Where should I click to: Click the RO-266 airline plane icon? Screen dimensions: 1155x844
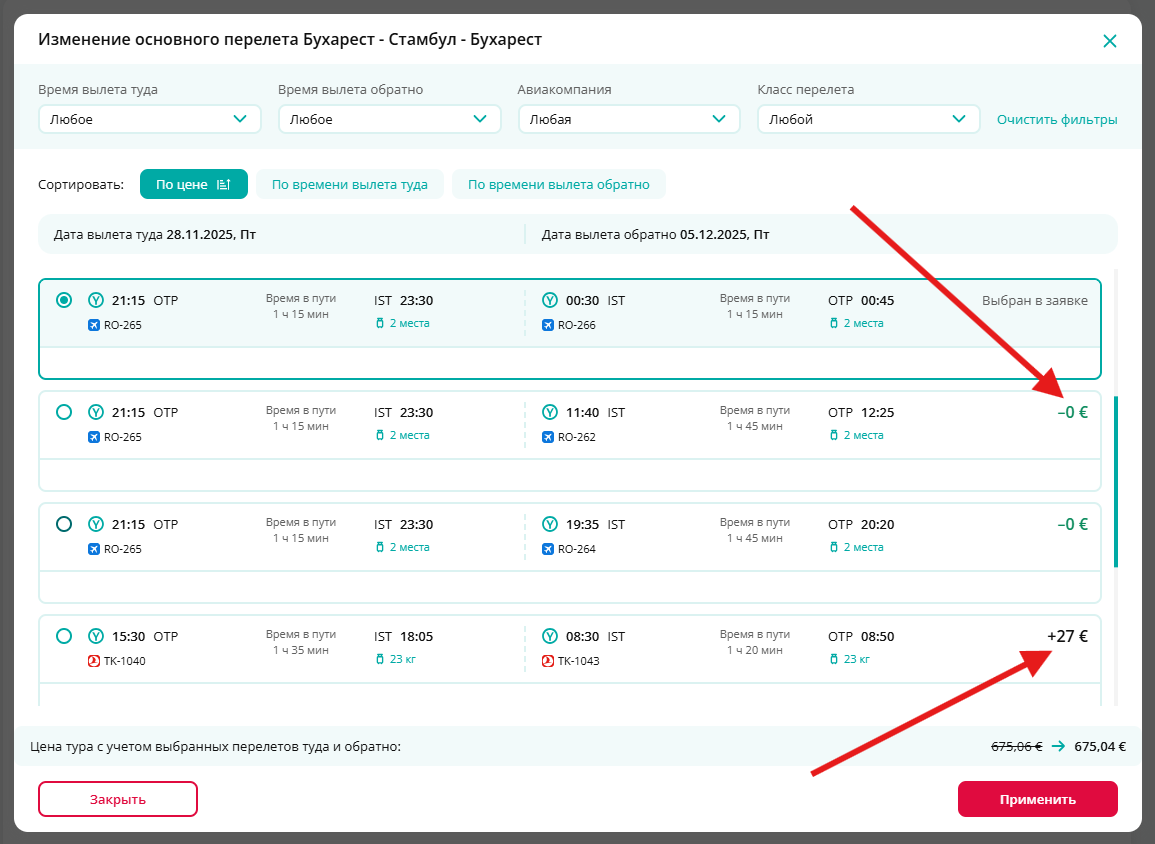pyautogui.click(x=548, y=325)
